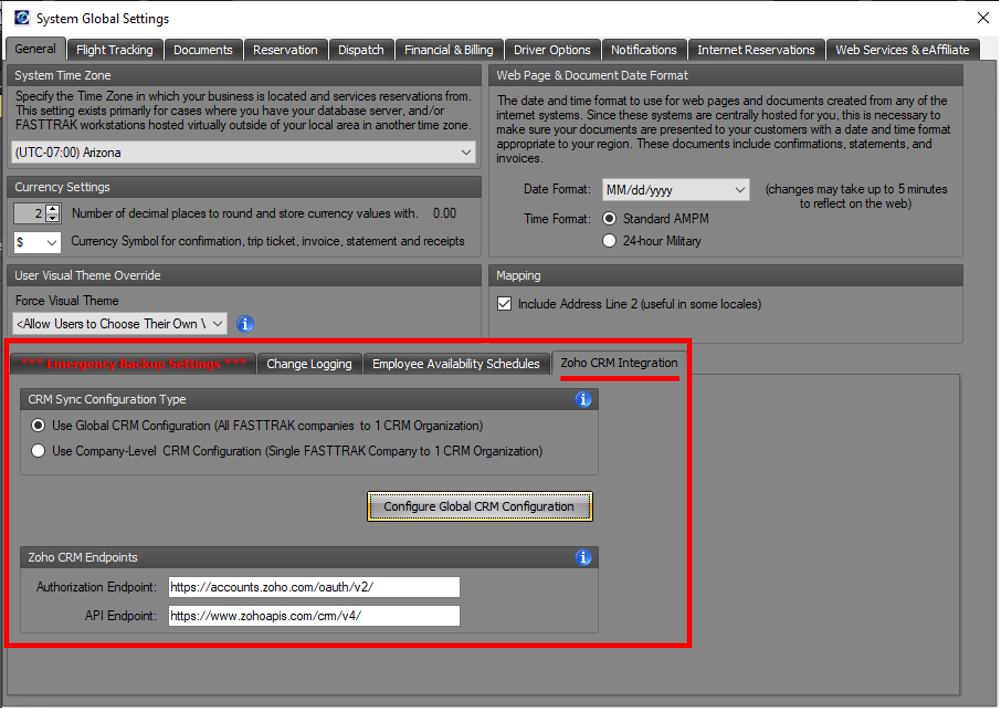This screenshot has width=999, height=708.
Task: Click Configure Global CRM Configuration button
Action: 479,507
